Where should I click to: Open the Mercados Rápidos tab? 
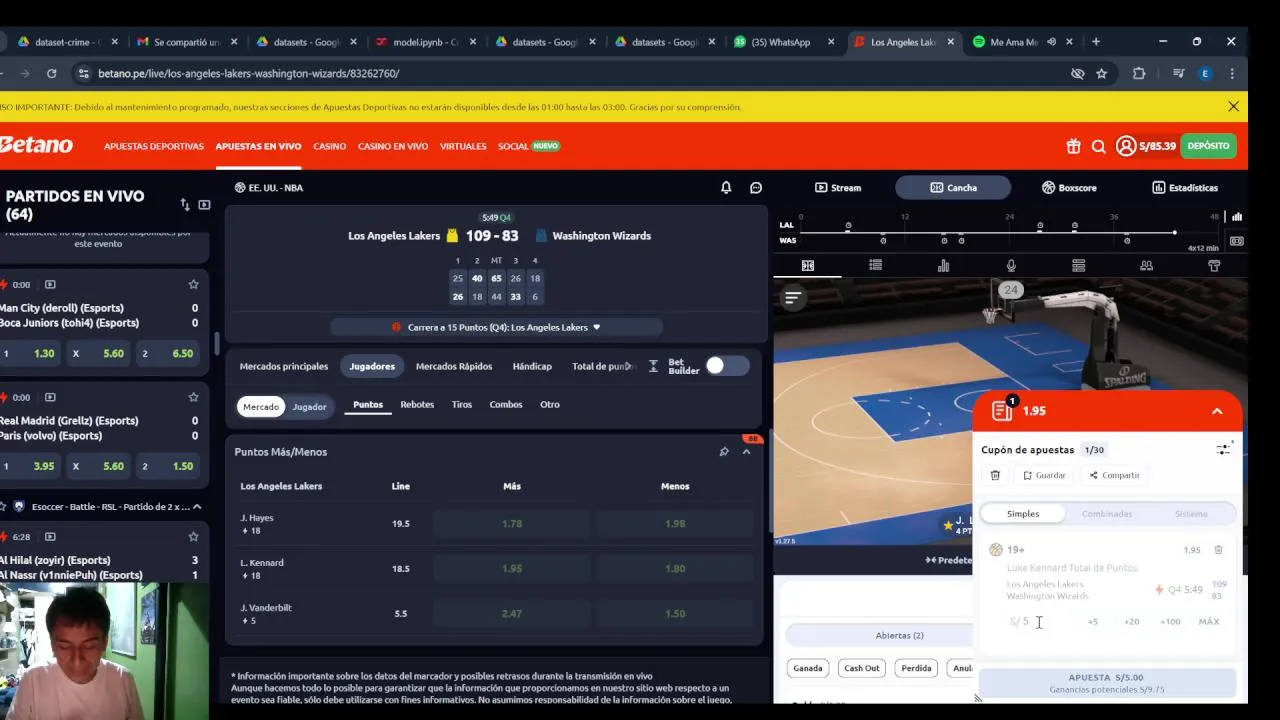coord(454,366)
